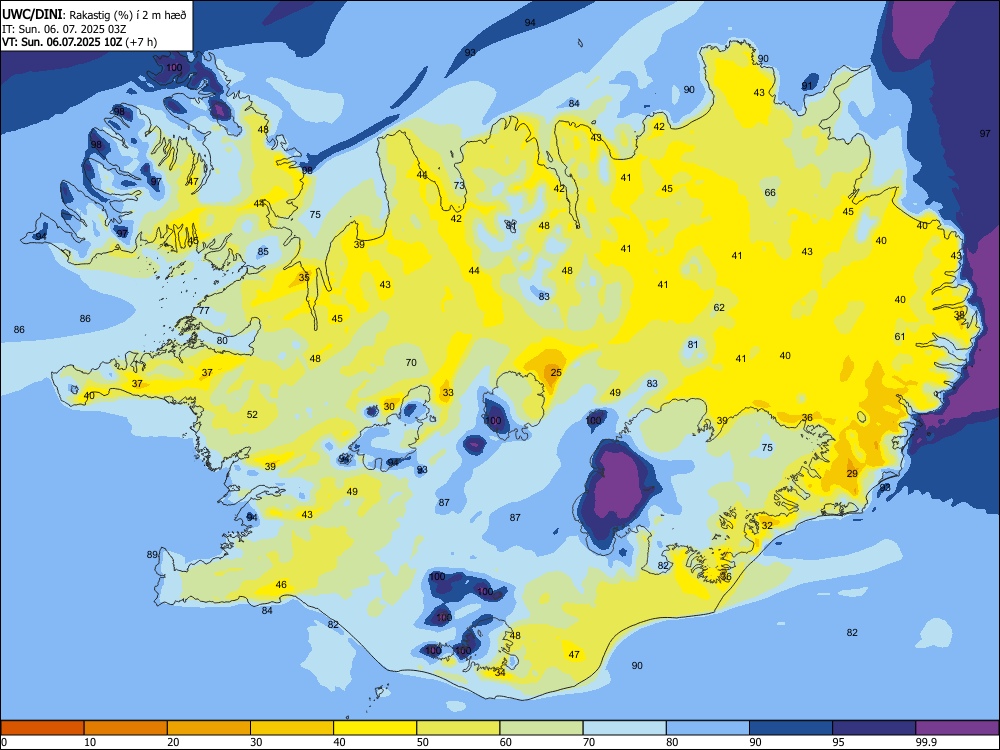
Task: Click the '35' humidity value in northwest
Action: pyautogui.click(x=304, y=277)
